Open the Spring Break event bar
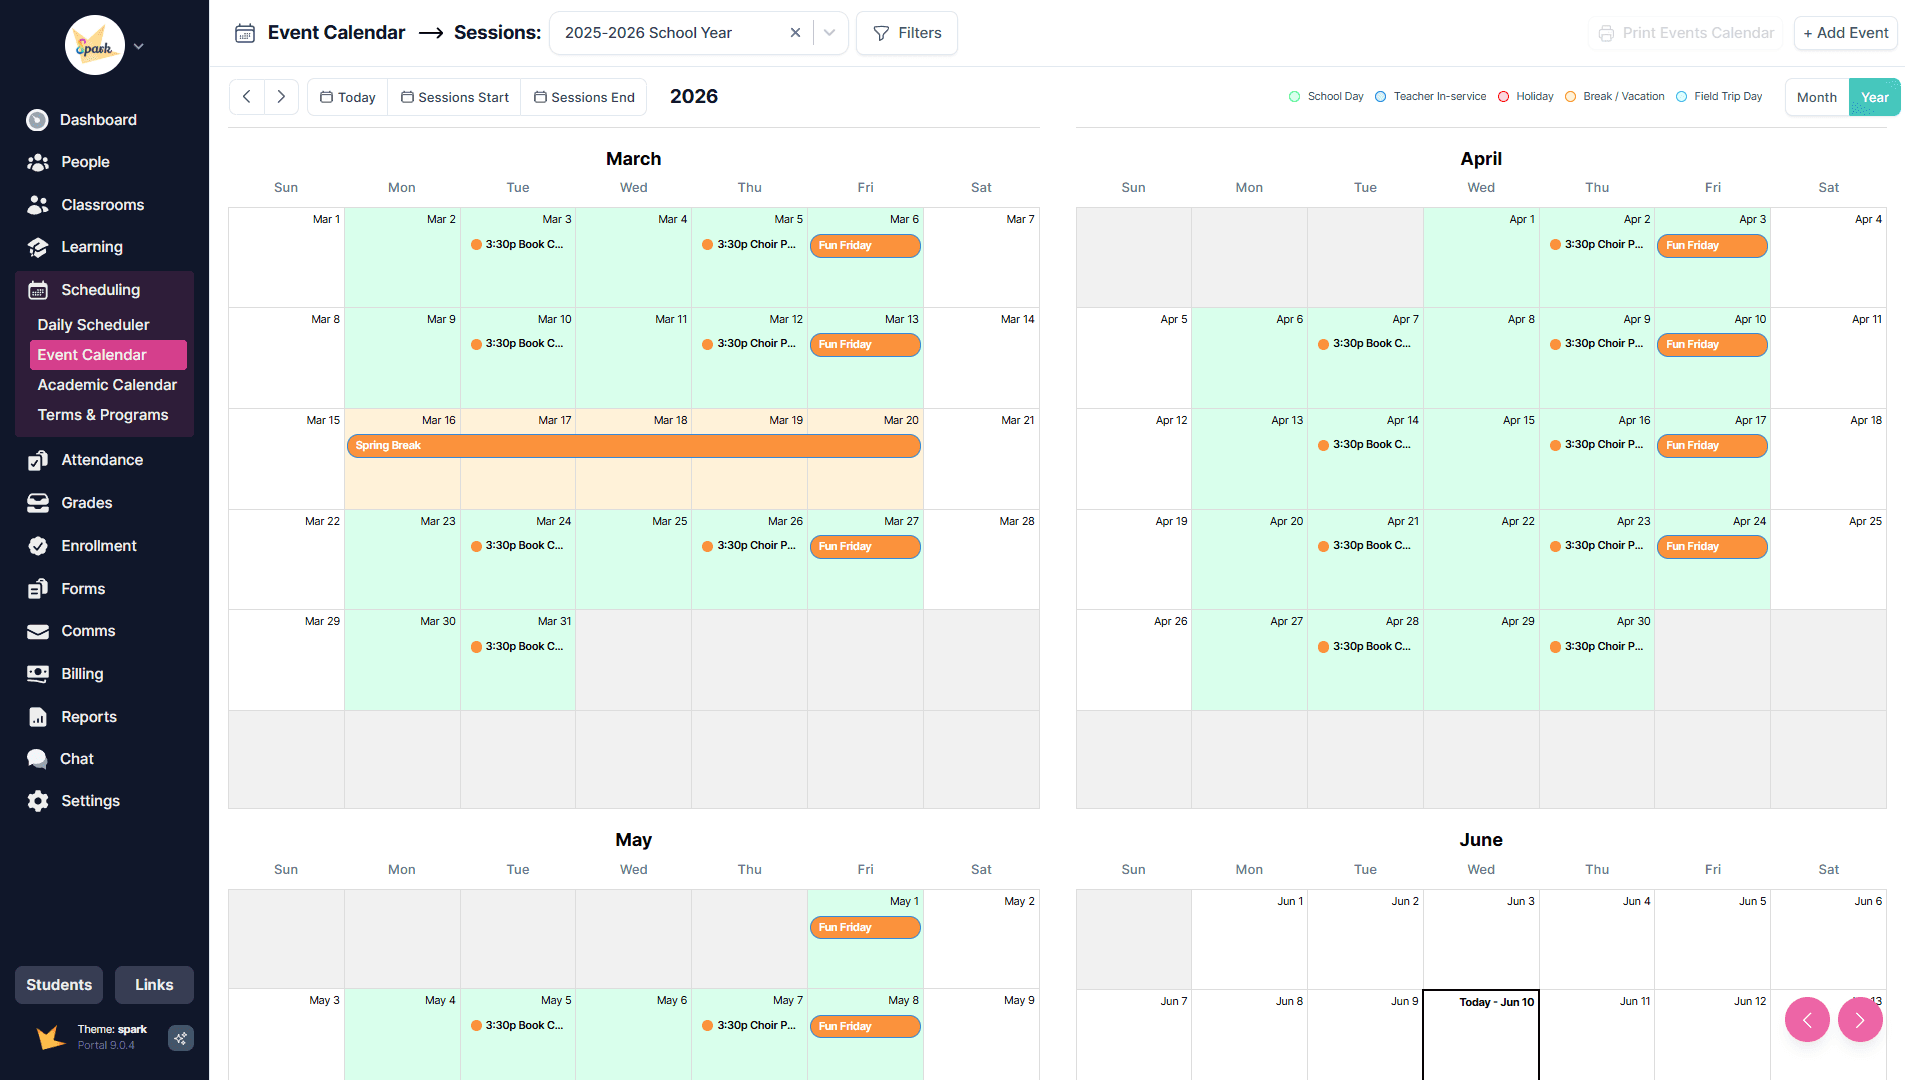Image resolution: width=1905 pixels, height=1080 pixels. point(633,446)
